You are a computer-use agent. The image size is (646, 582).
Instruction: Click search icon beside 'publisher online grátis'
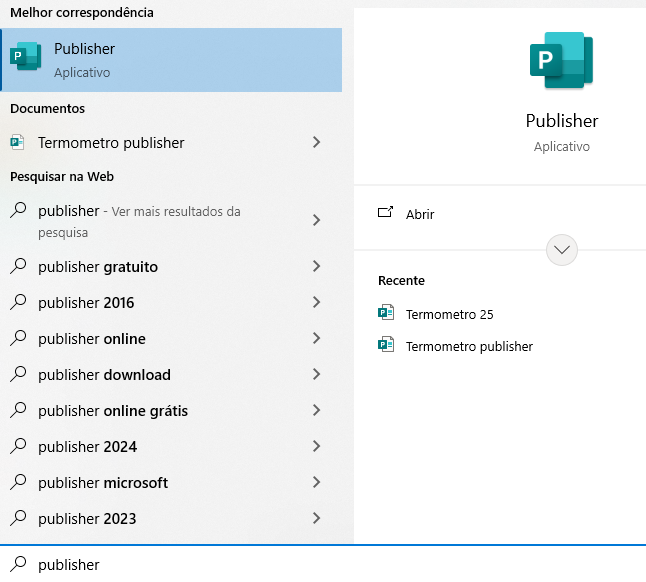tap(18, 410)
